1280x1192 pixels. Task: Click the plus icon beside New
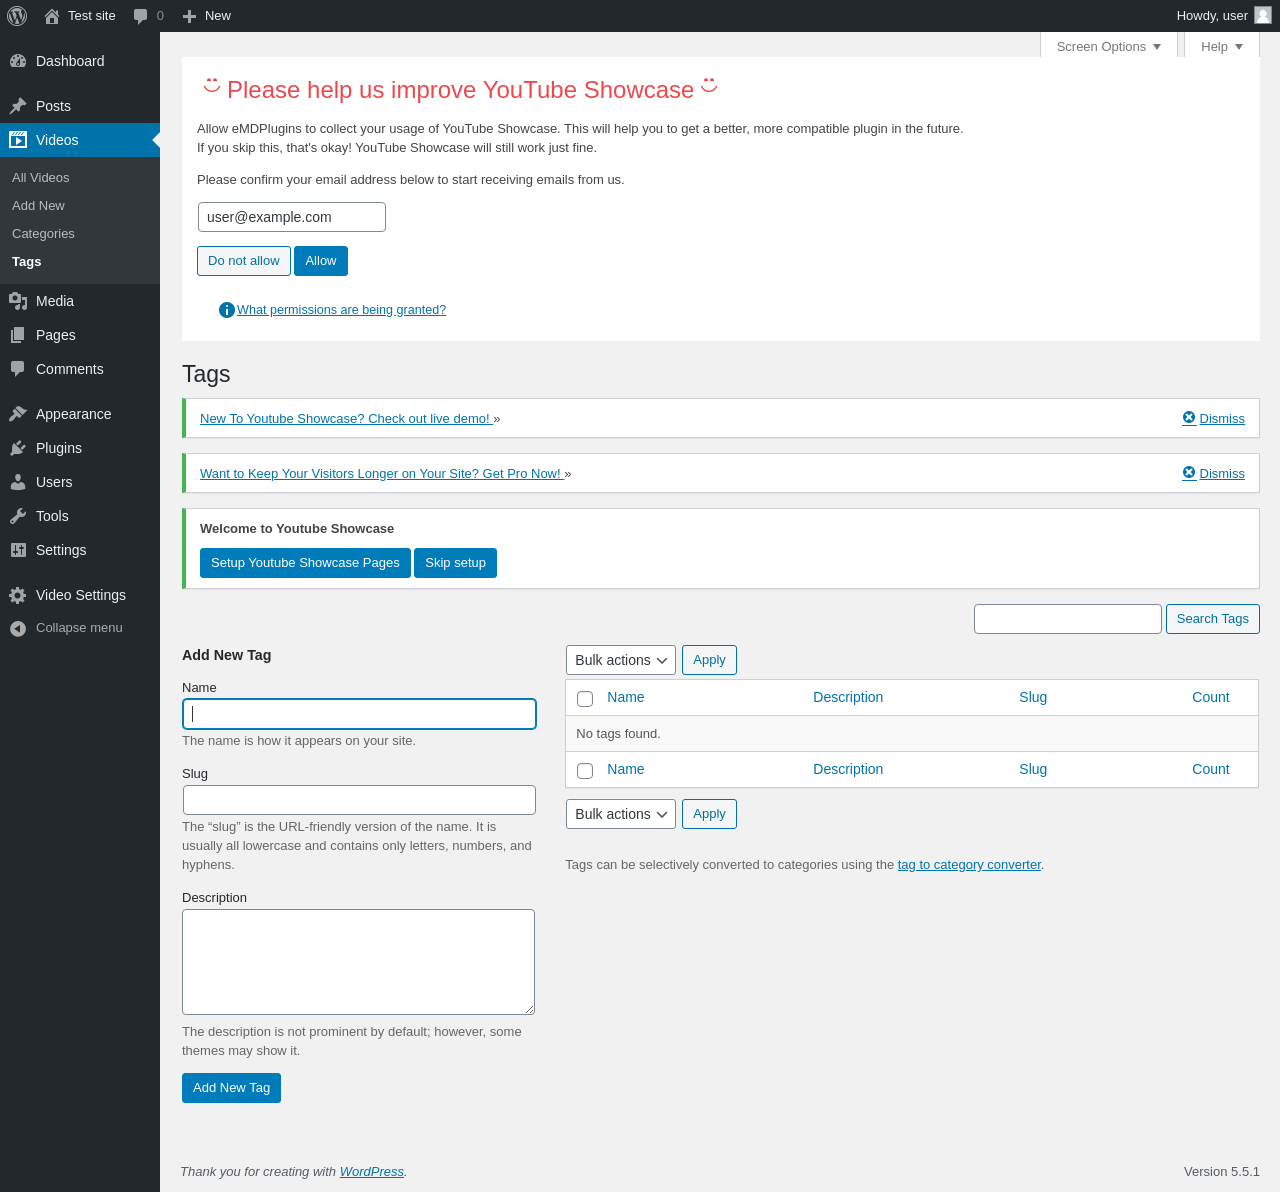(189, 16)
